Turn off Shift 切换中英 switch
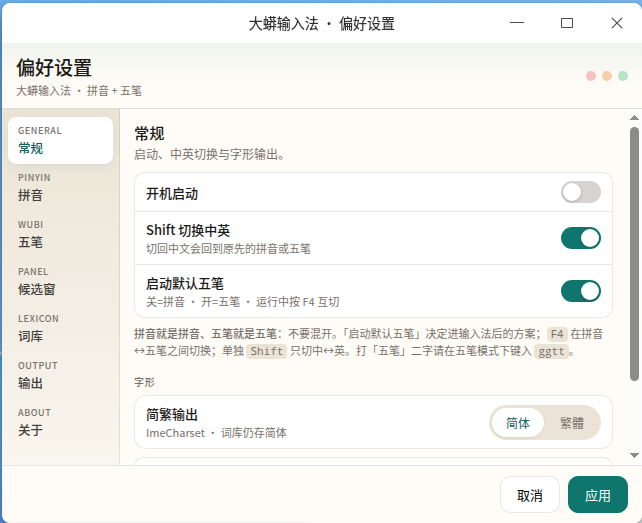Screen dimensions: 642x523 coord(581,238)
